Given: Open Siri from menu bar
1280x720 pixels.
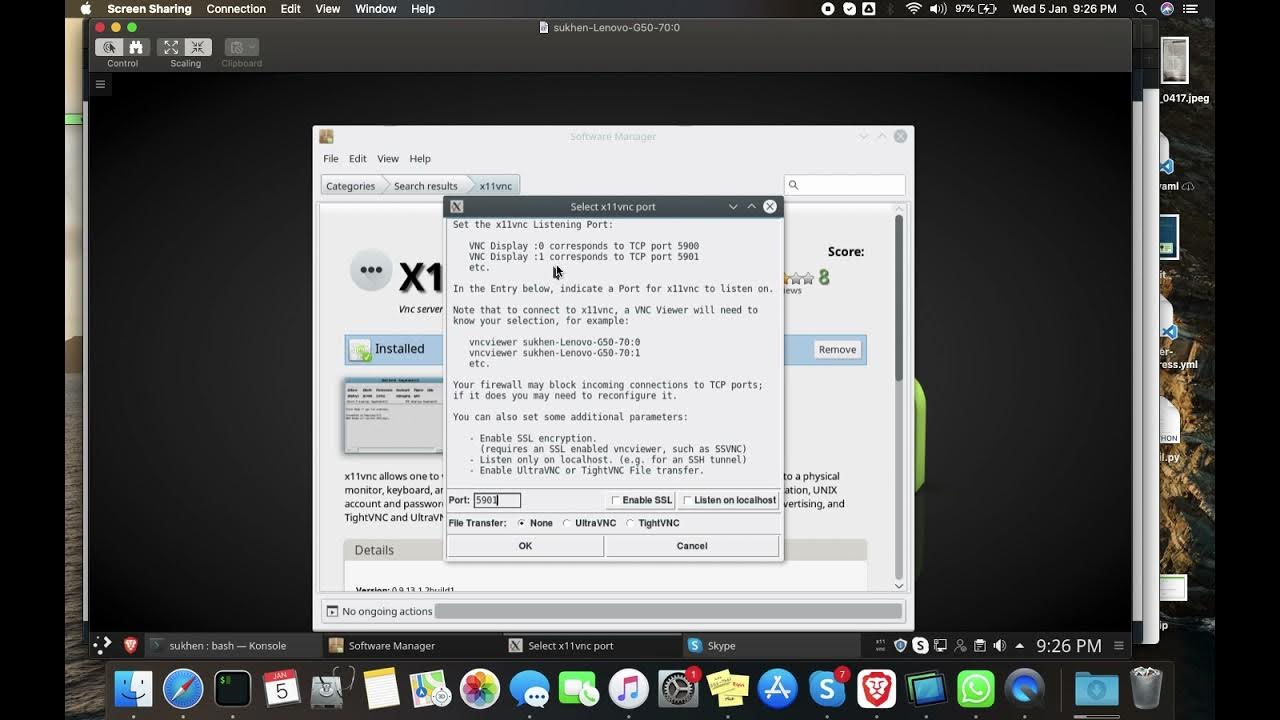Looking at the screenshot, I should click(x=1167, y=9).
